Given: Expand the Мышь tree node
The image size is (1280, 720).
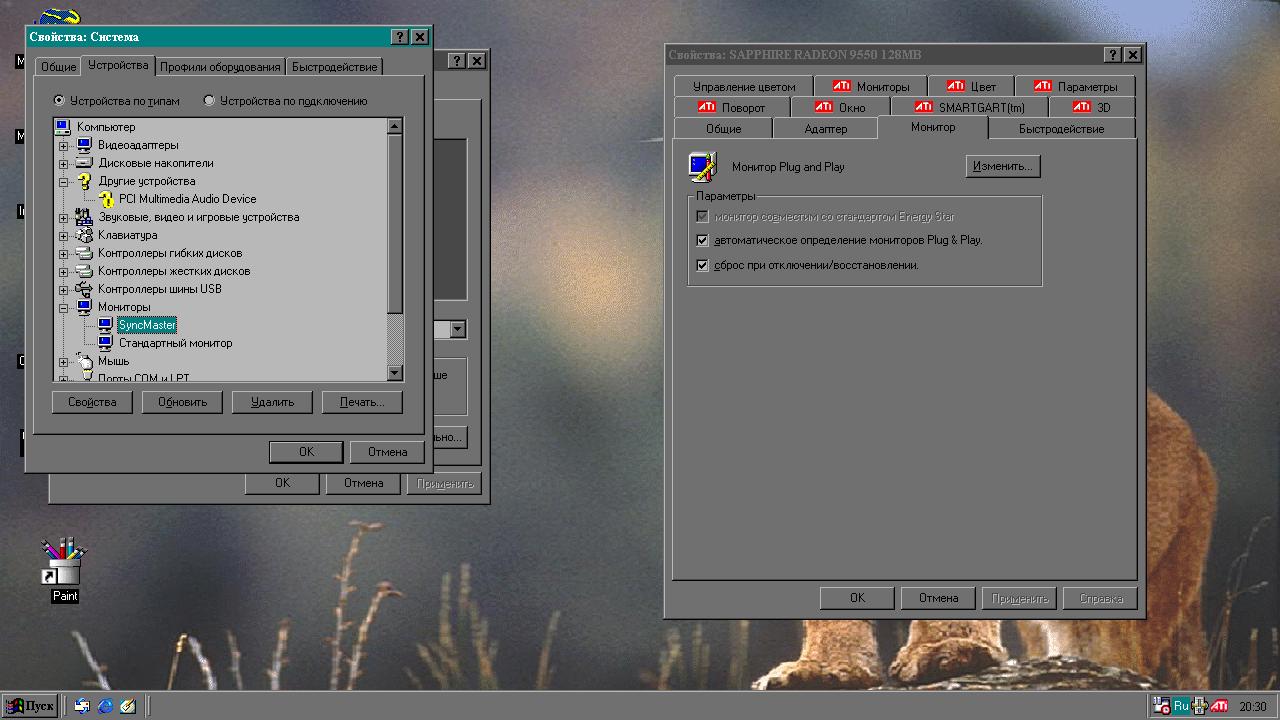Looking at the screenshot, I should pos(64,361).
